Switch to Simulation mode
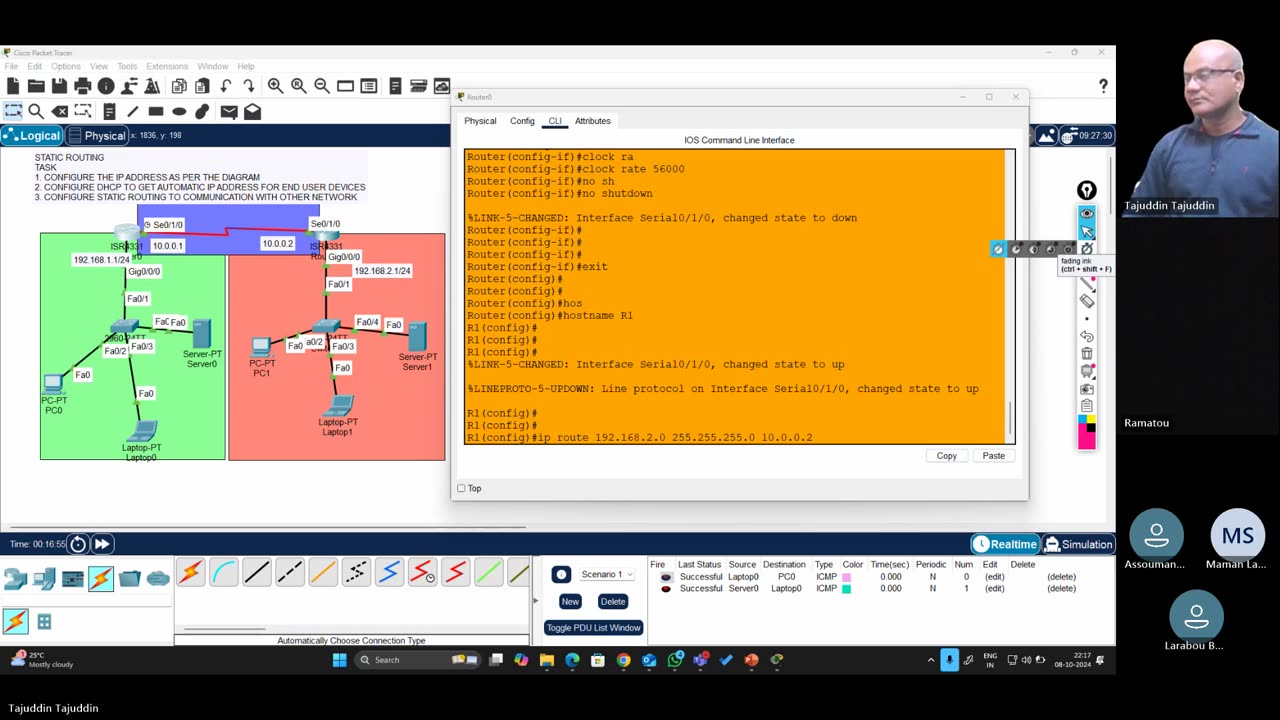This screenshot has width=1280, height=720. click(x=1078, y=544)
